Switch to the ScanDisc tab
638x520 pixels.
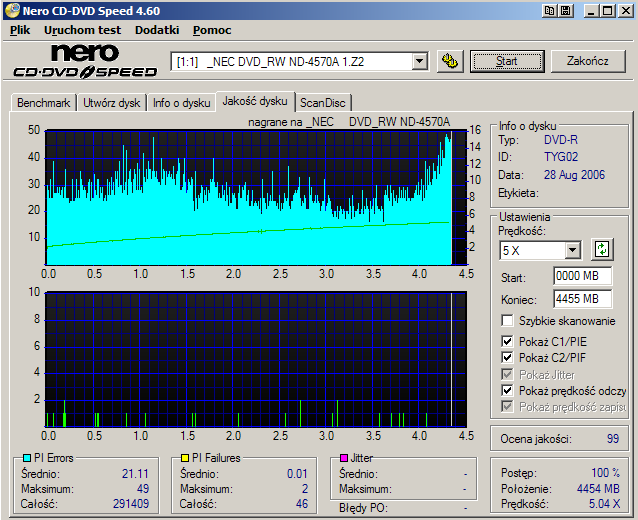[323, 103]
